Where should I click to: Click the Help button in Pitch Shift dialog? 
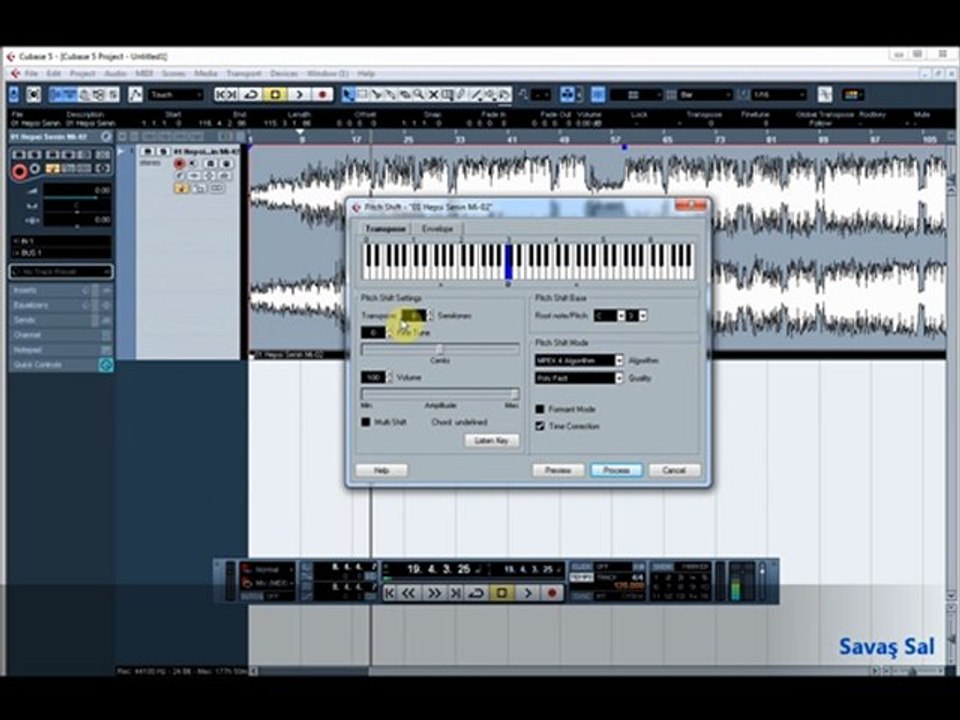point(381,470)
